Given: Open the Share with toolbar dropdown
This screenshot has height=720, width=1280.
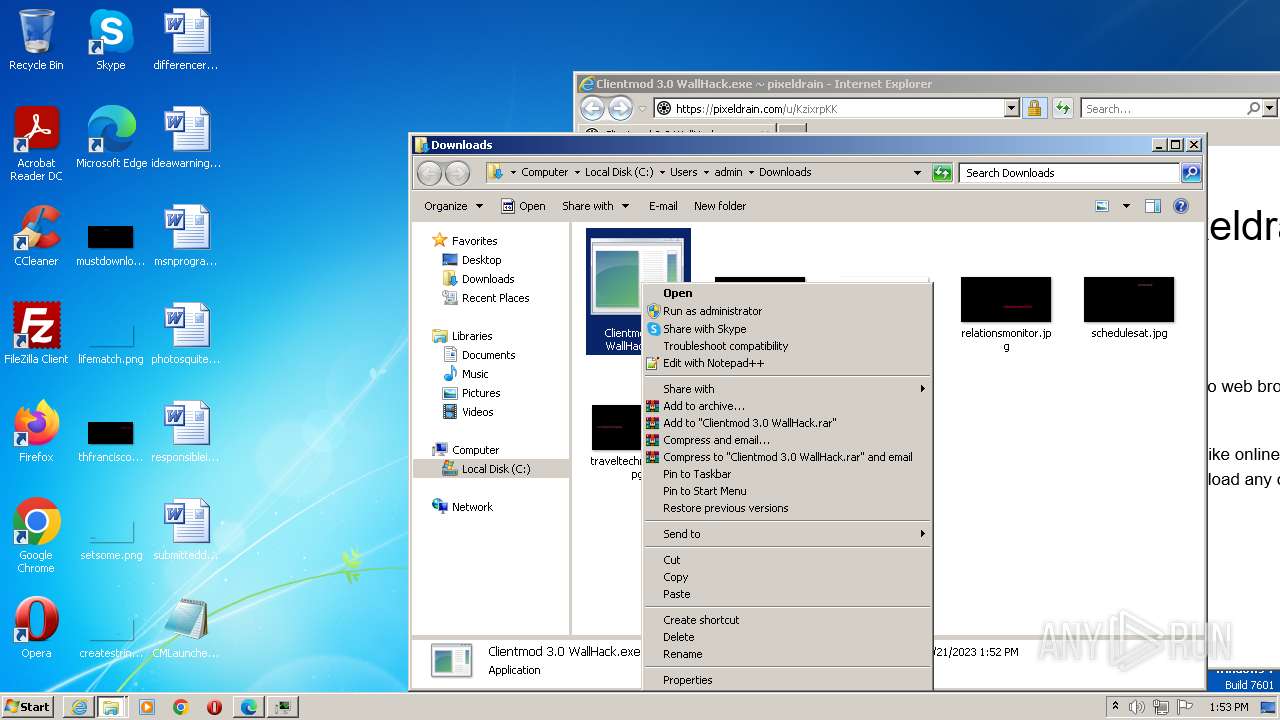Looking at the screenshot, I should point(595,206).
